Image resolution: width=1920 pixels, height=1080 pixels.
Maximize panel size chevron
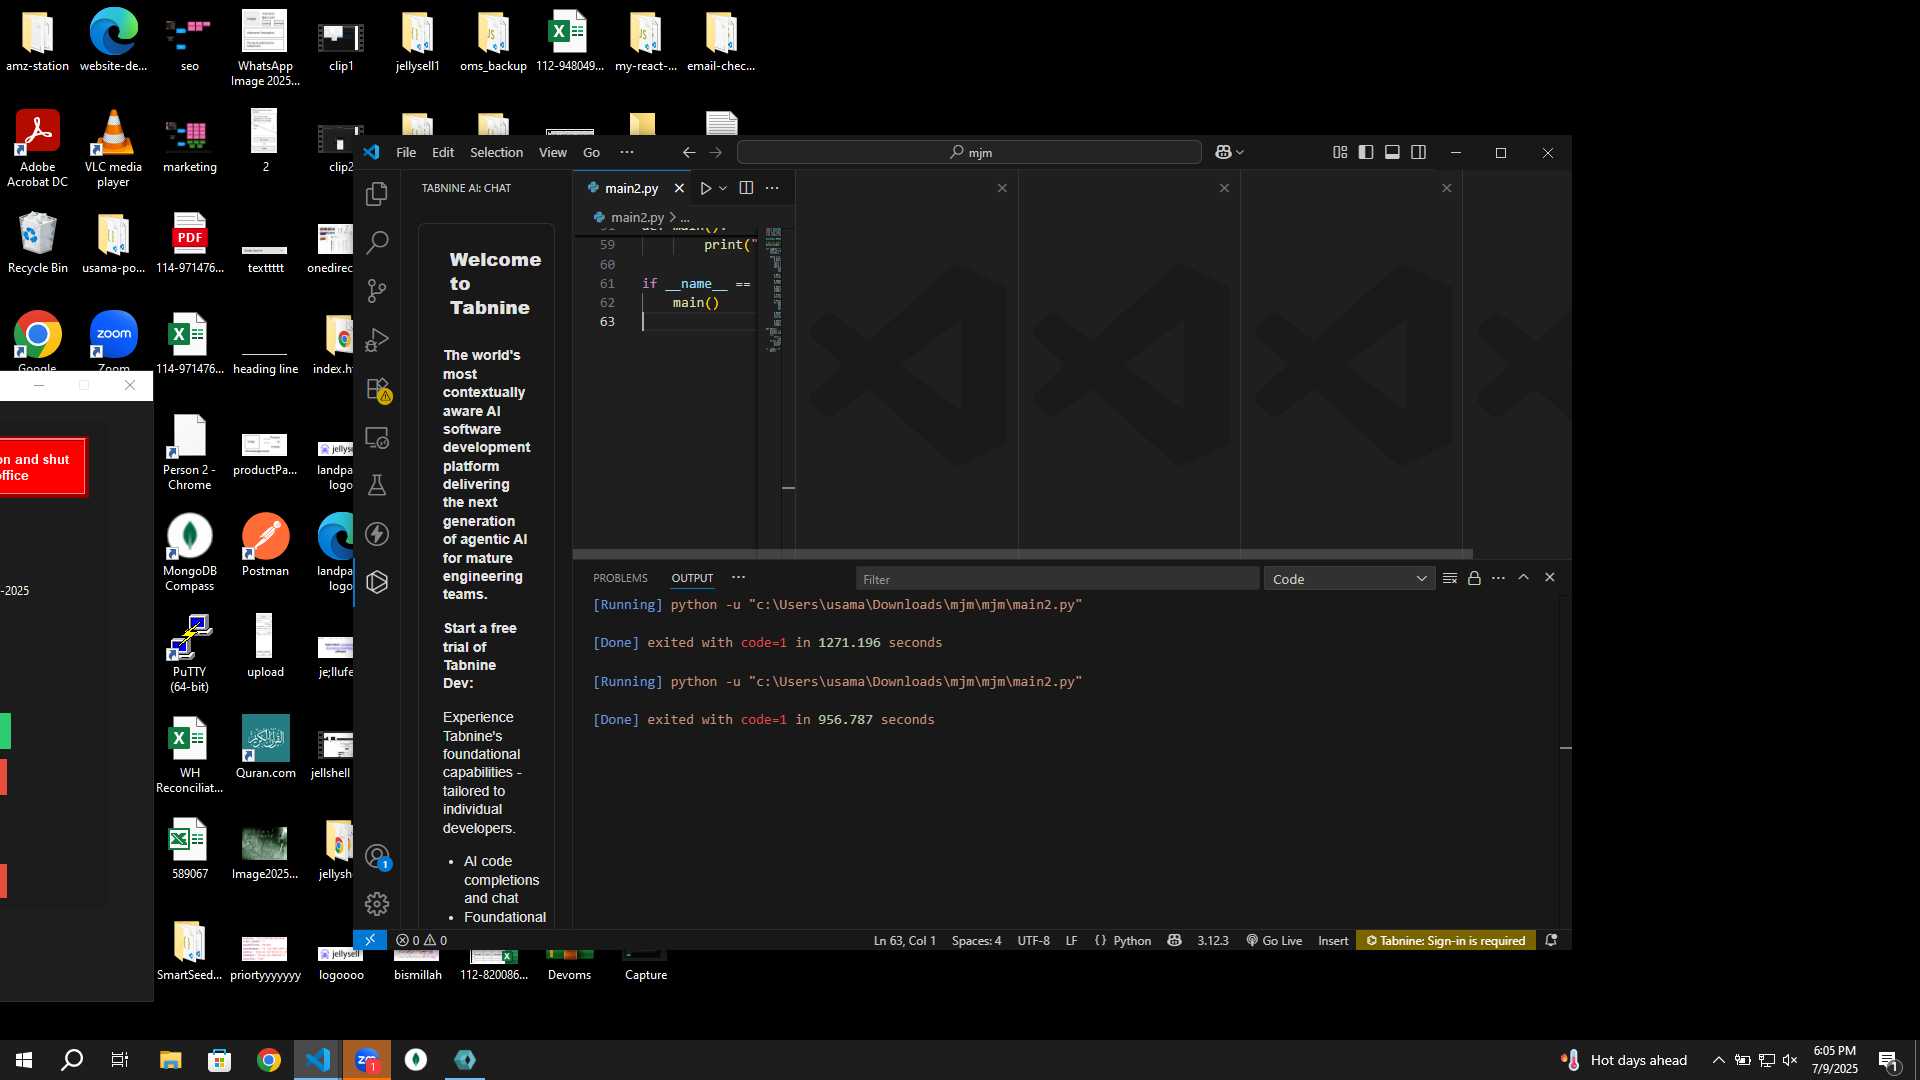point(1524,577)
